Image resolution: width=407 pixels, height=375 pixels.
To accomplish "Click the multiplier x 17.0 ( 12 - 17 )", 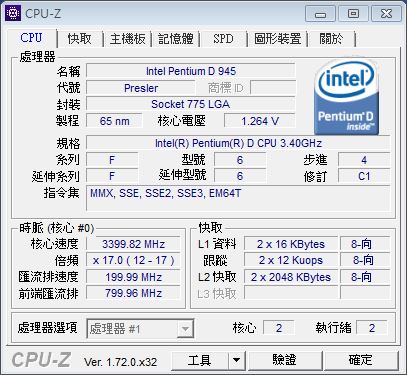I will click(x=133, y=260).
